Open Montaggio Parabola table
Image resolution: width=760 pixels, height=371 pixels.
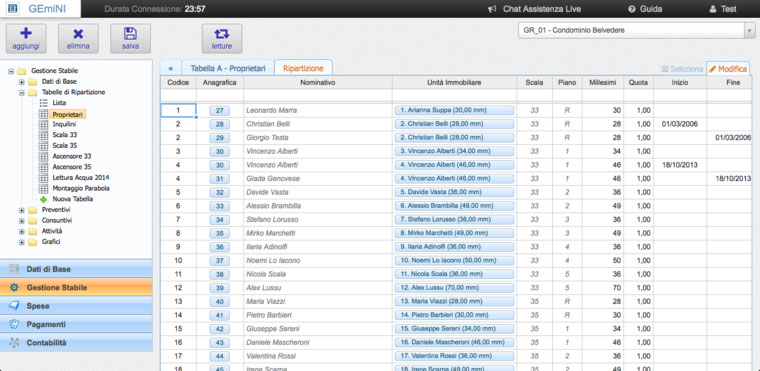point(81,188)
